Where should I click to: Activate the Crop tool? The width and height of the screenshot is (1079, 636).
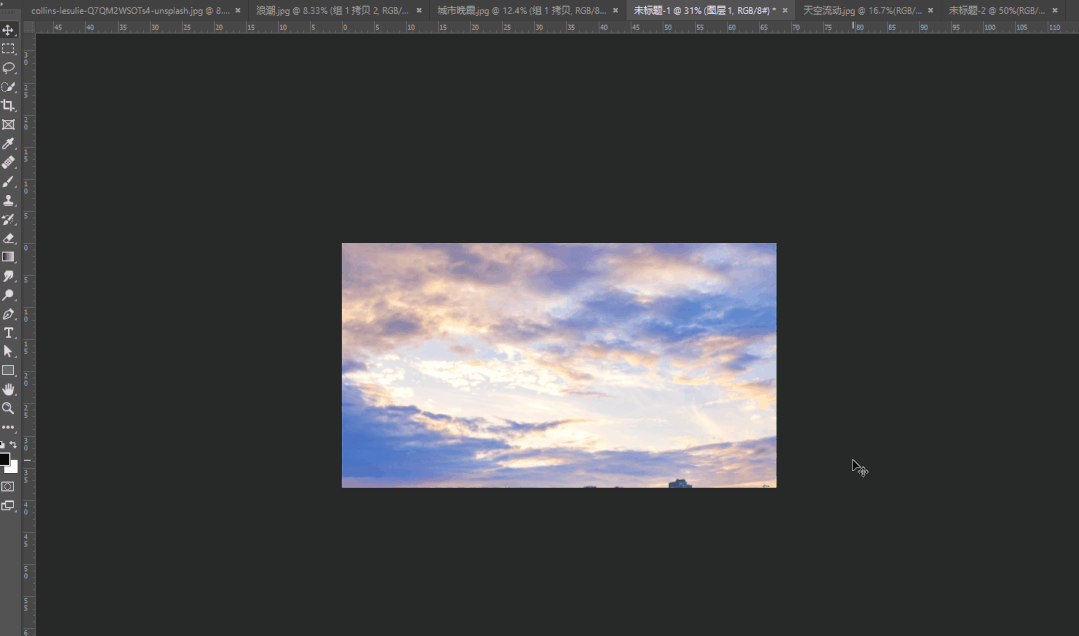pyautogui.click(x=8, y=105)
